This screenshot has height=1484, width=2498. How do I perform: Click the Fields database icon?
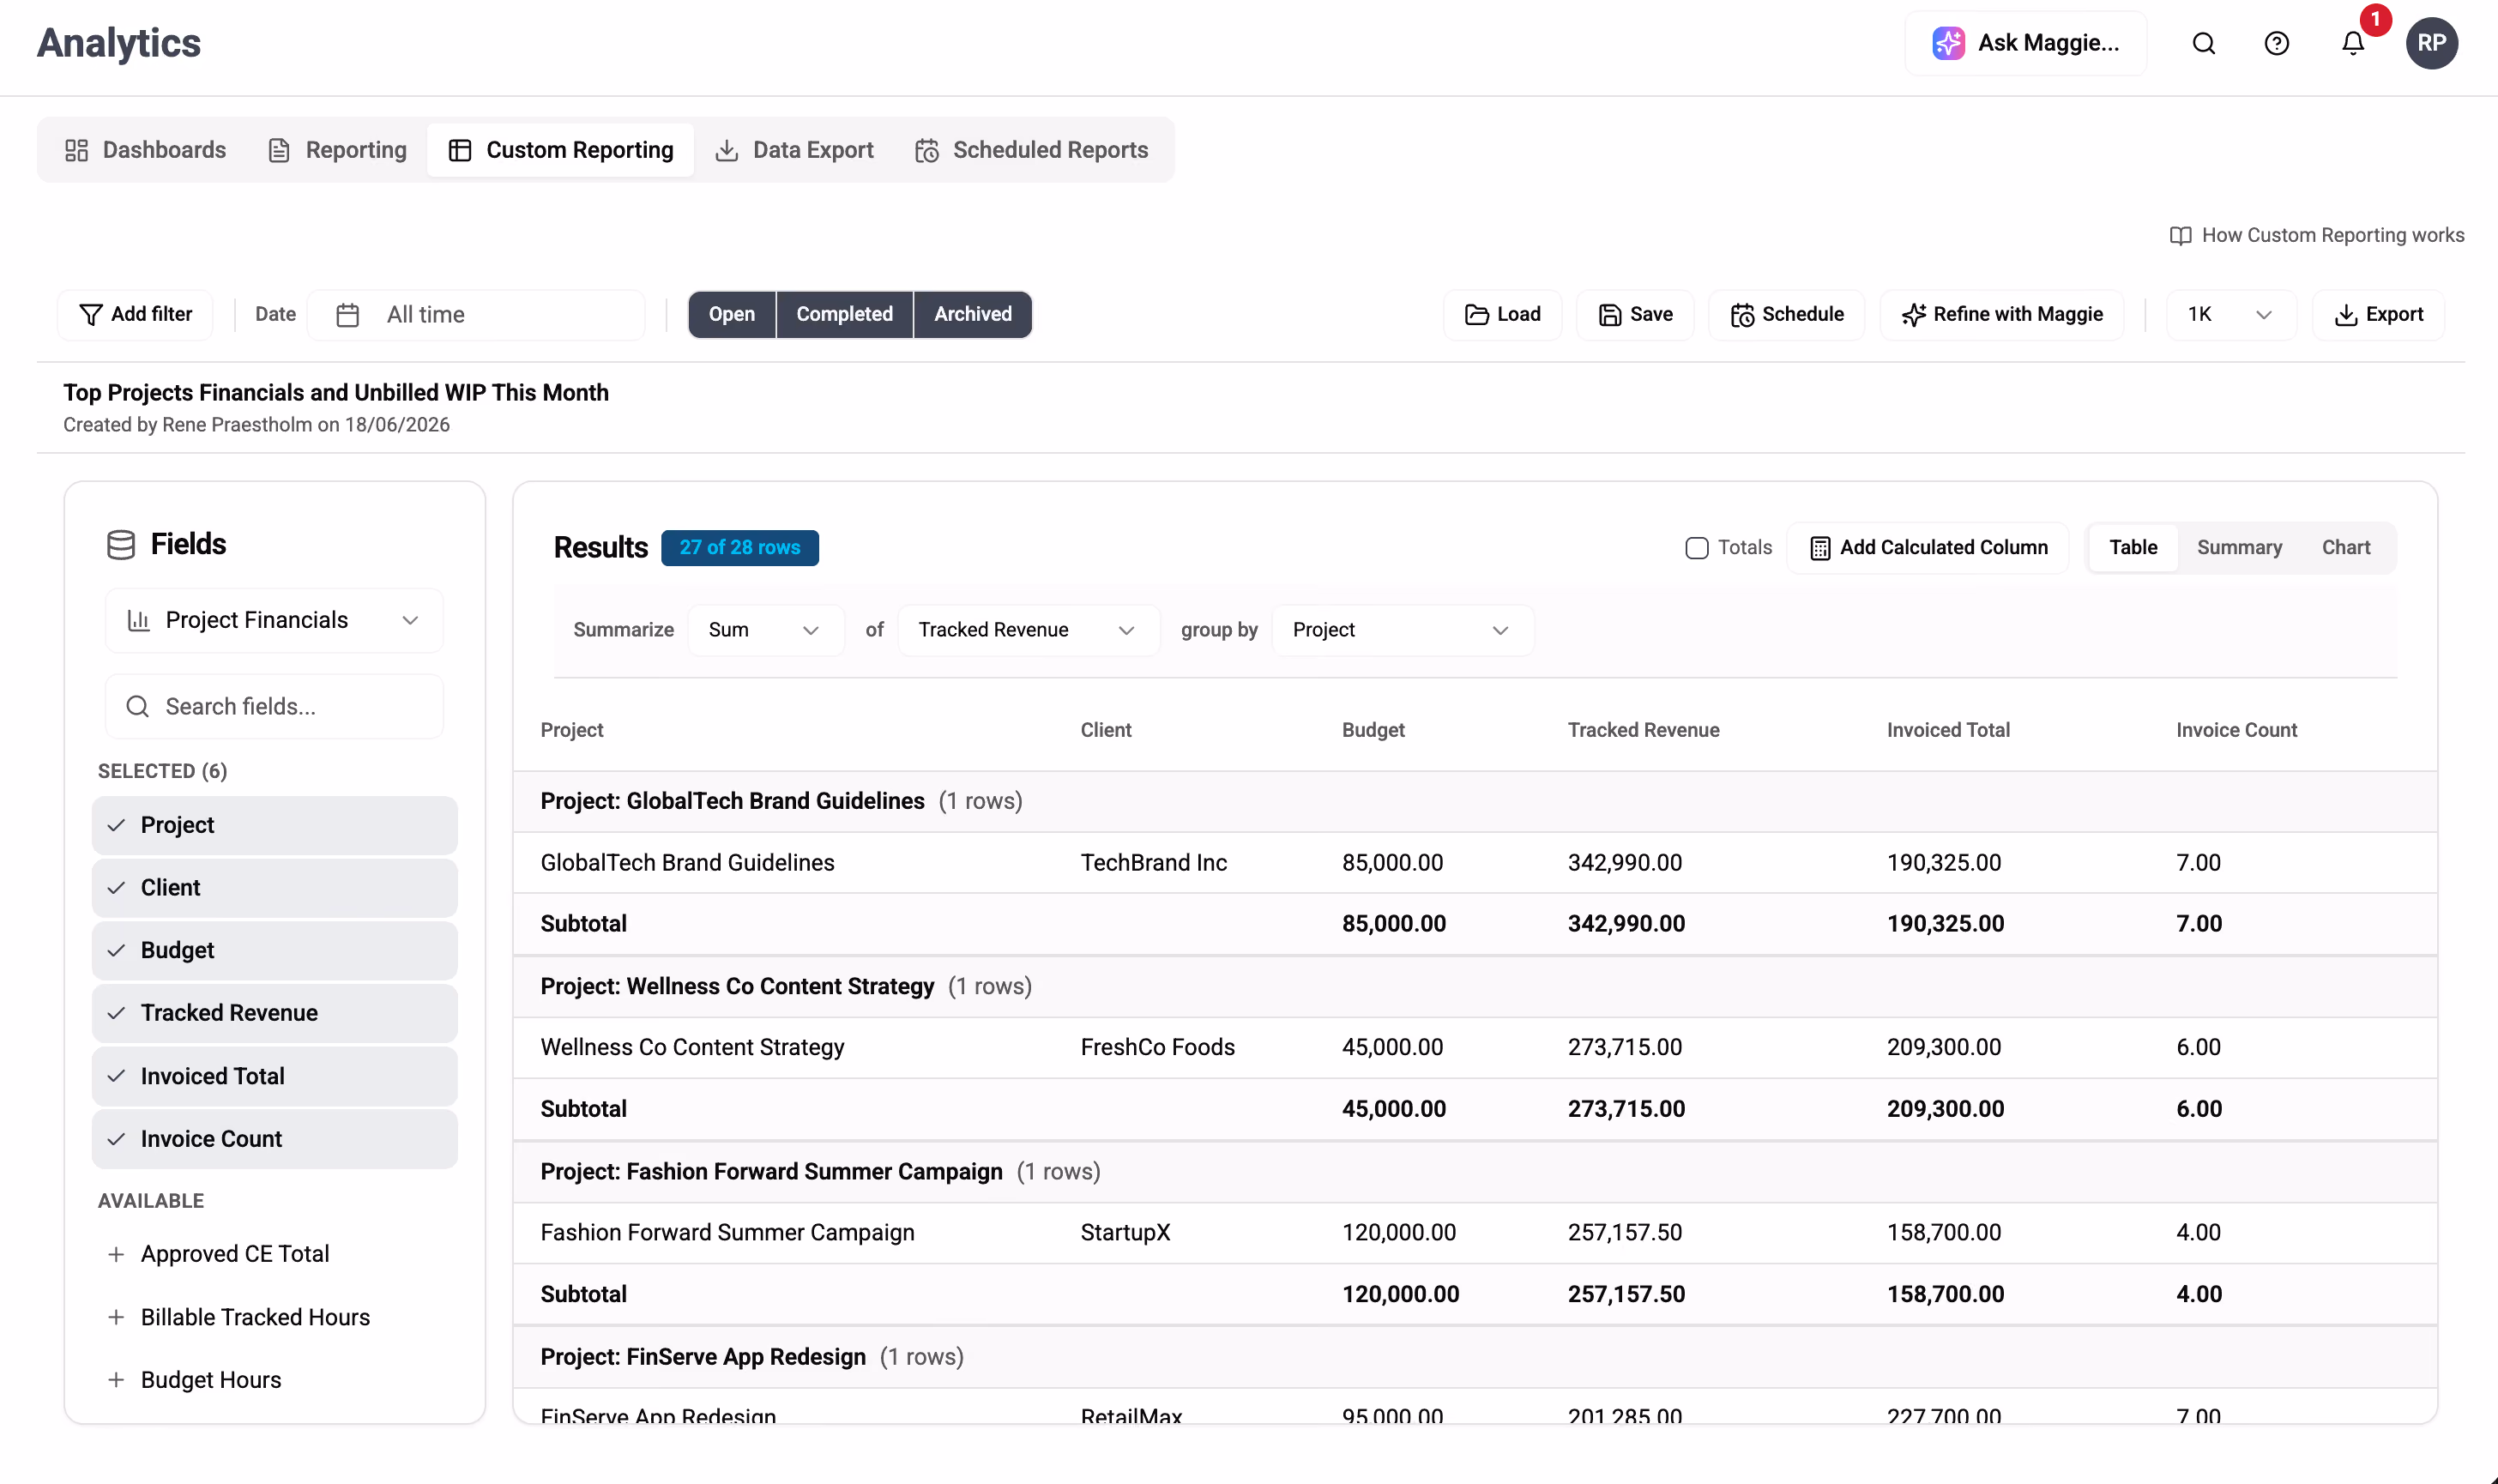121,545
